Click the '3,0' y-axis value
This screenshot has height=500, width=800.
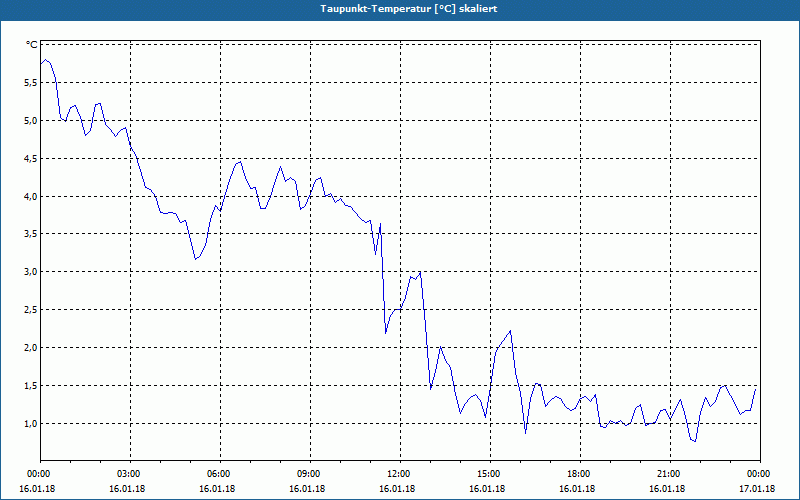31,271
